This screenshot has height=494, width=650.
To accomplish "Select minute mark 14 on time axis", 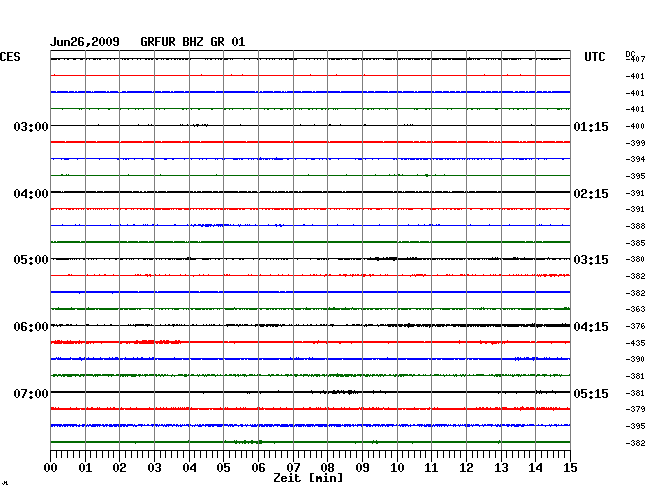I will pyautogui.click(x=535, y=468).
